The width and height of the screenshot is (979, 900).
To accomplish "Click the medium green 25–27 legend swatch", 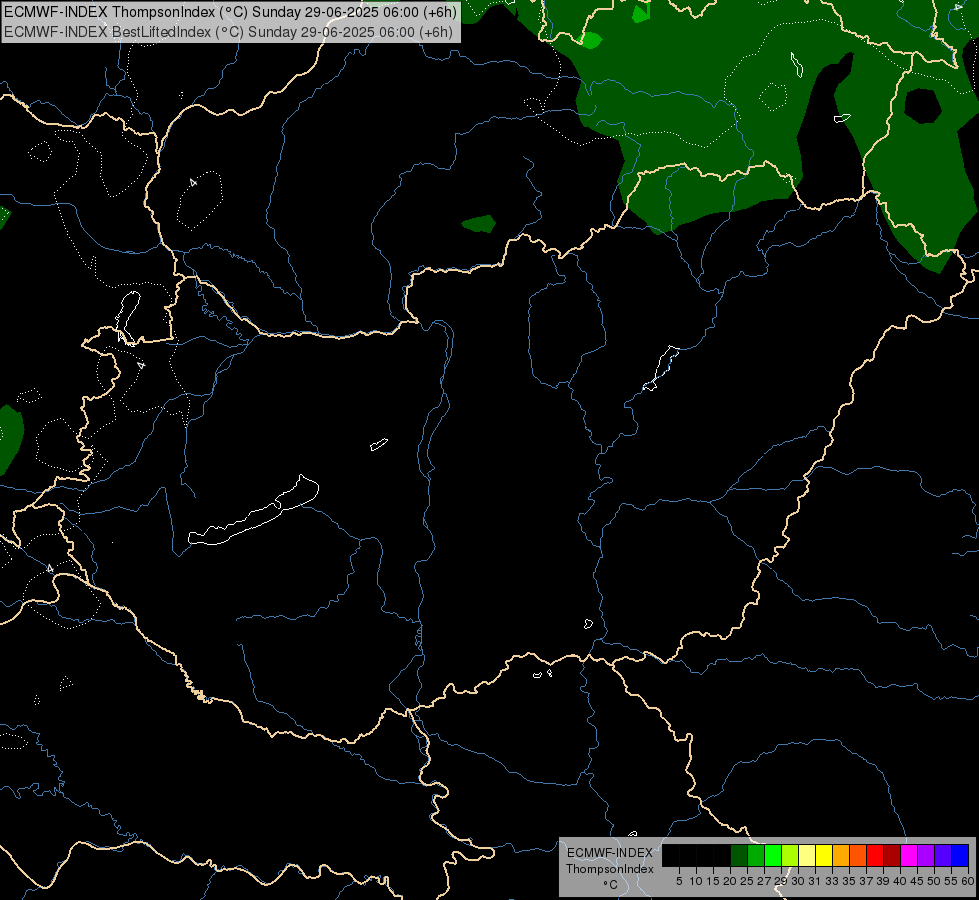I will (756, 855).
